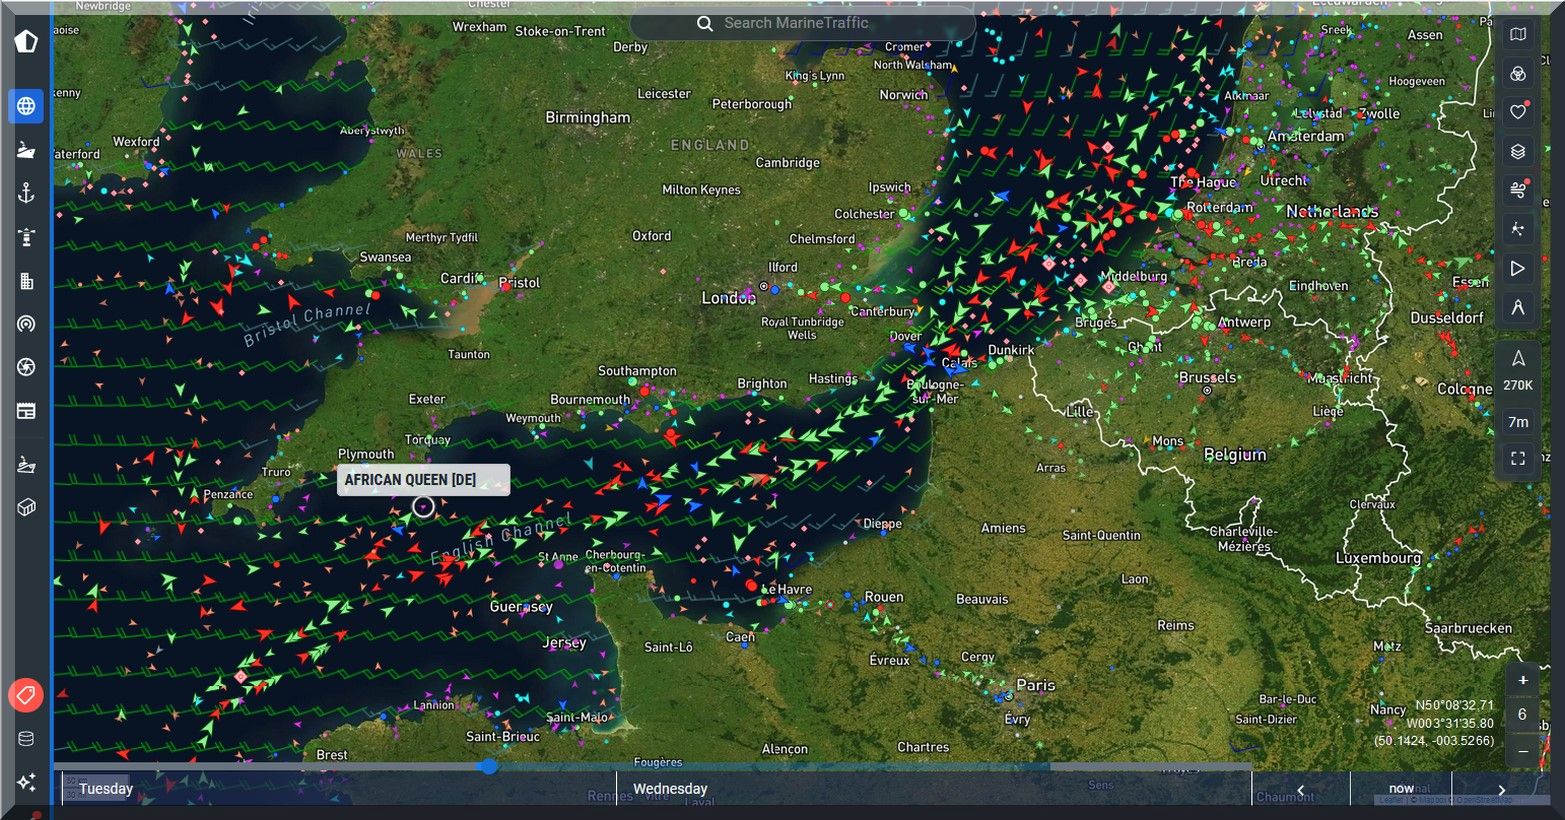Open the Photos camera shutter icon

[x=26, y=367]
